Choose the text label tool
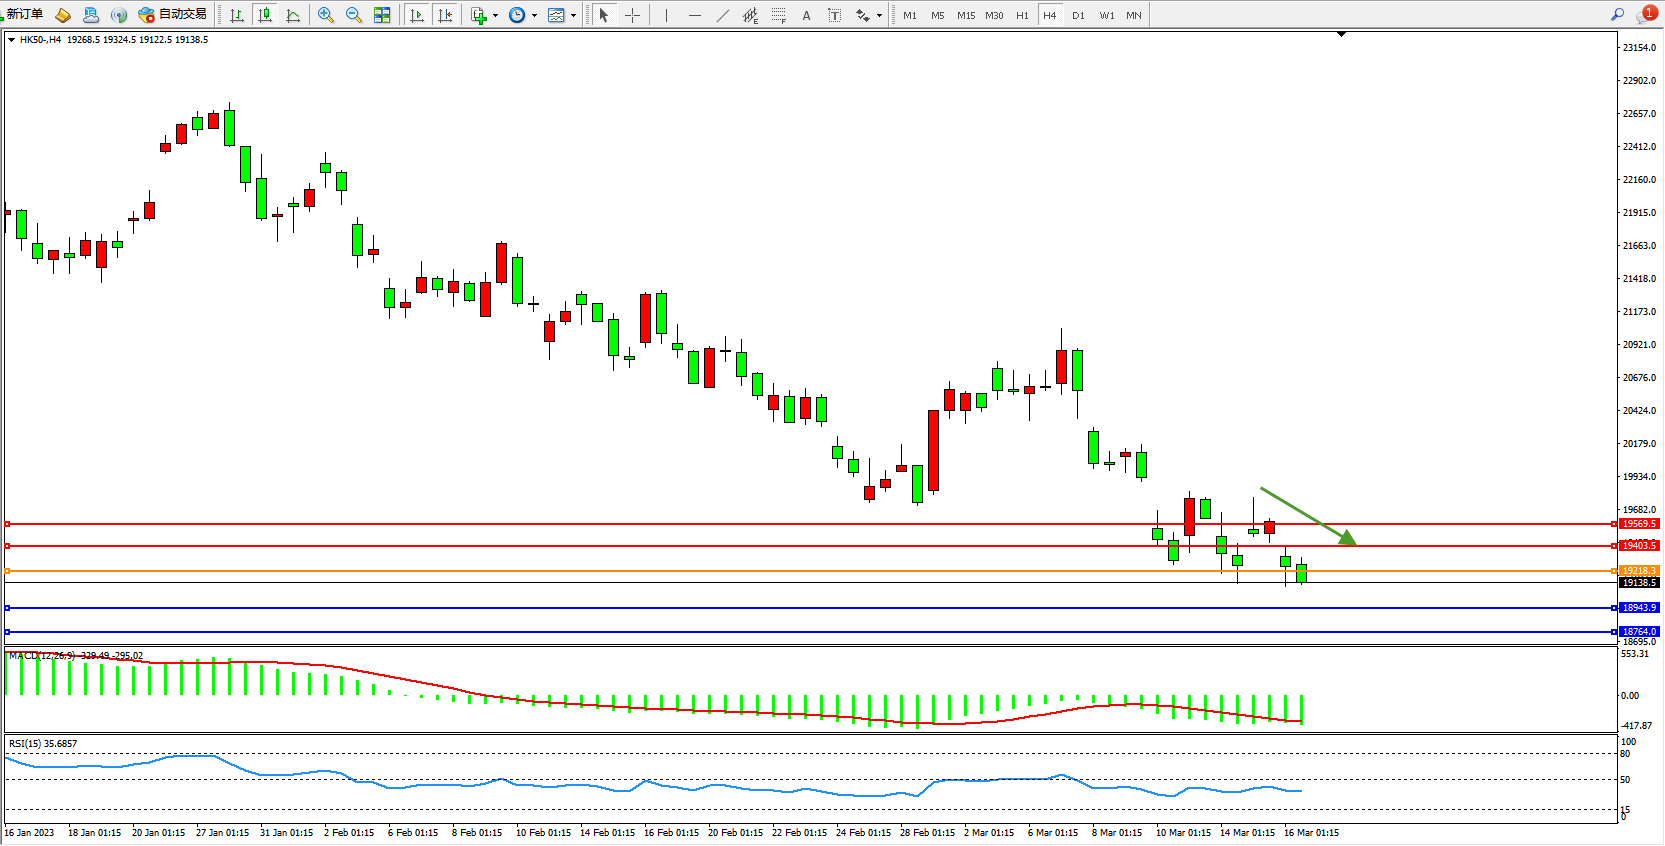The width and height of the screenshot is (1665, 846). (x=806, y=15)
